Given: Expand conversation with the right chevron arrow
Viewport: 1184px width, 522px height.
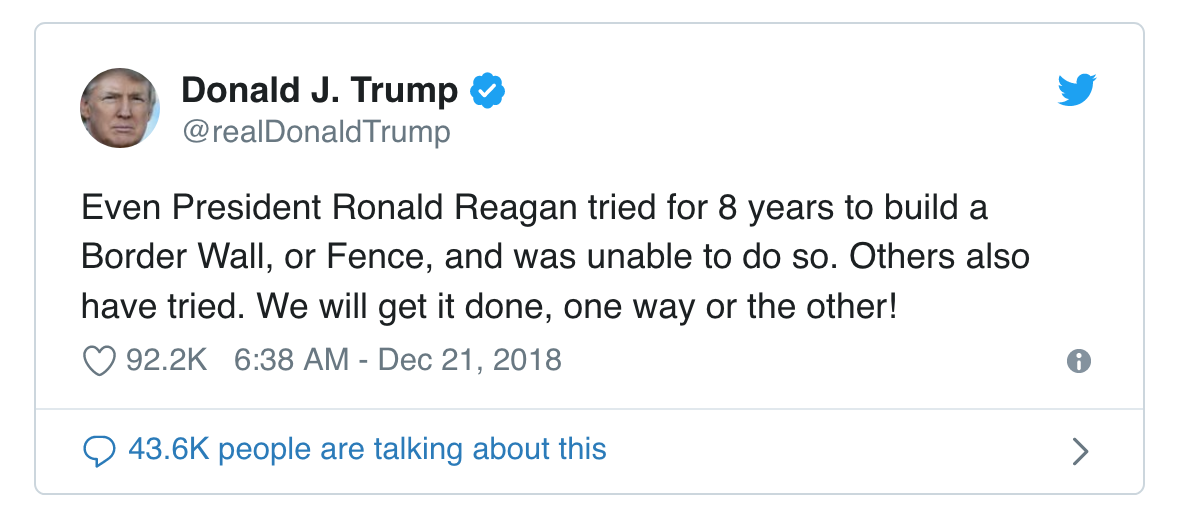Looking at the screenshot, I should click(x=1079, y=451).
